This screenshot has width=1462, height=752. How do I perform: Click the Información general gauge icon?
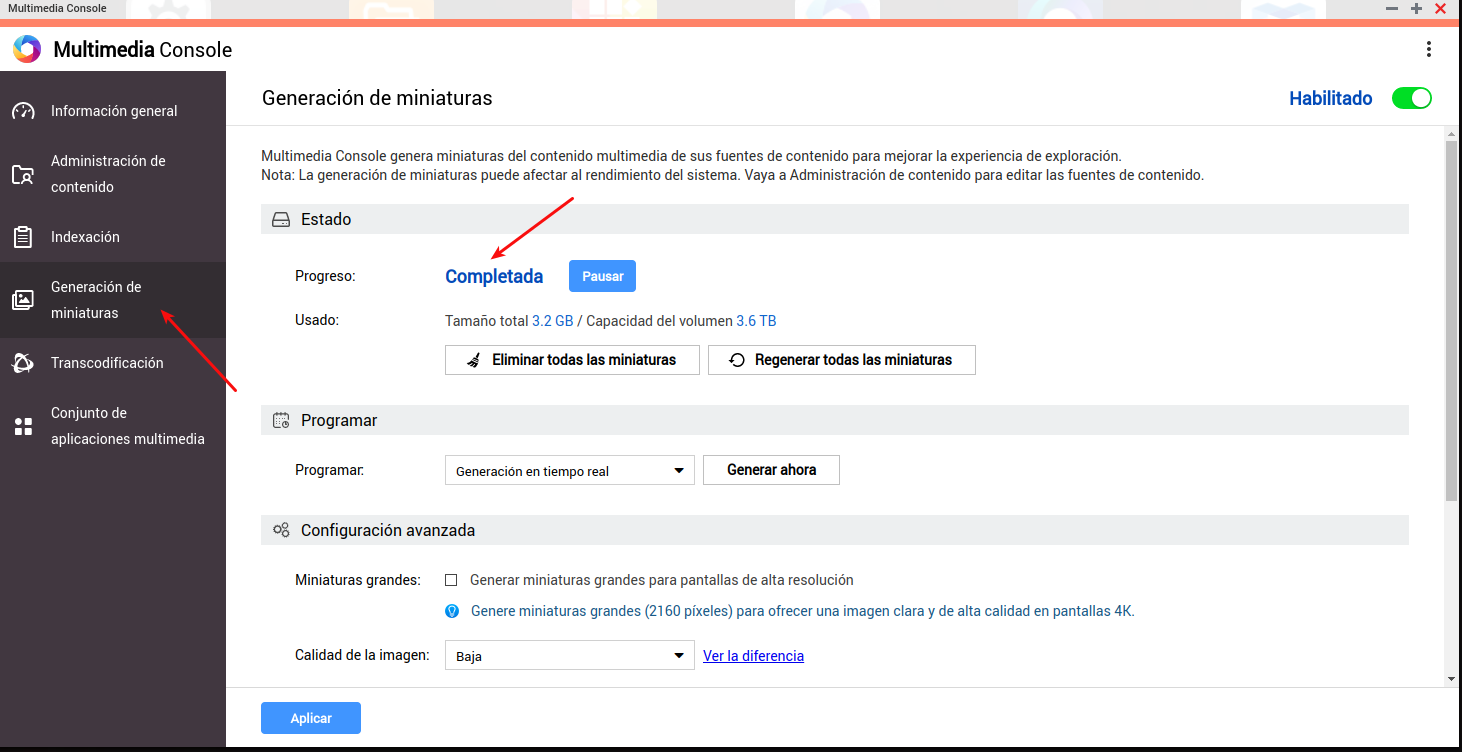23,111
